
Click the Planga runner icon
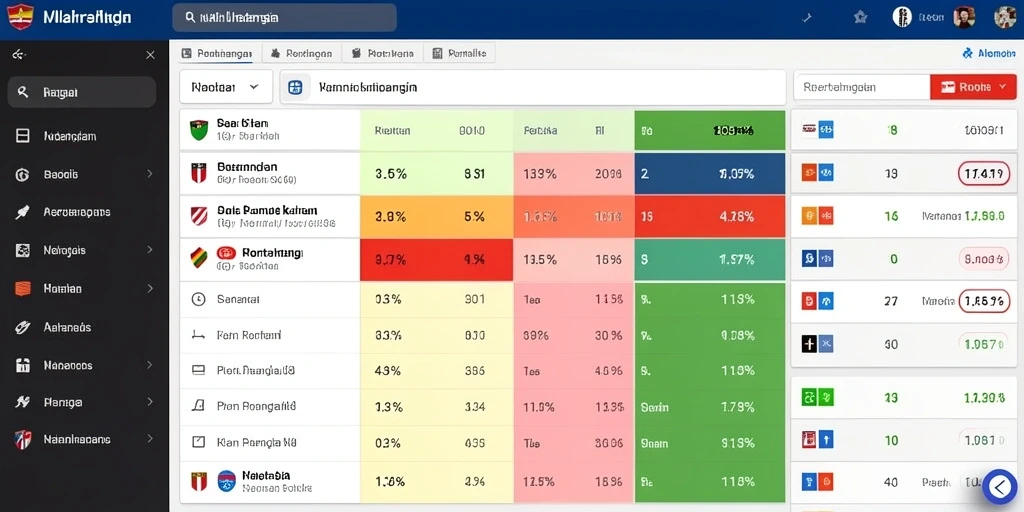pyautogui.click(x=22, y=402)
